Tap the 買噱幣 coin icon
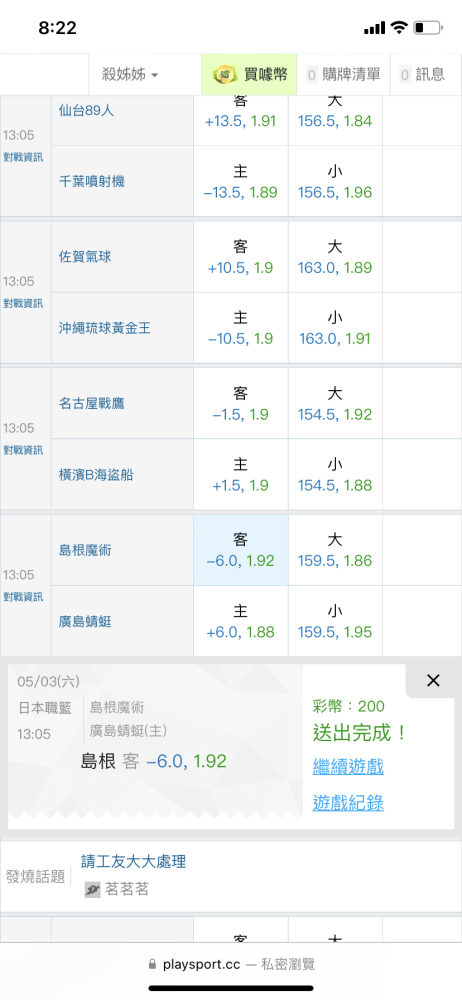This screenshot has width=462, height=1000. (x=223, y=75)
